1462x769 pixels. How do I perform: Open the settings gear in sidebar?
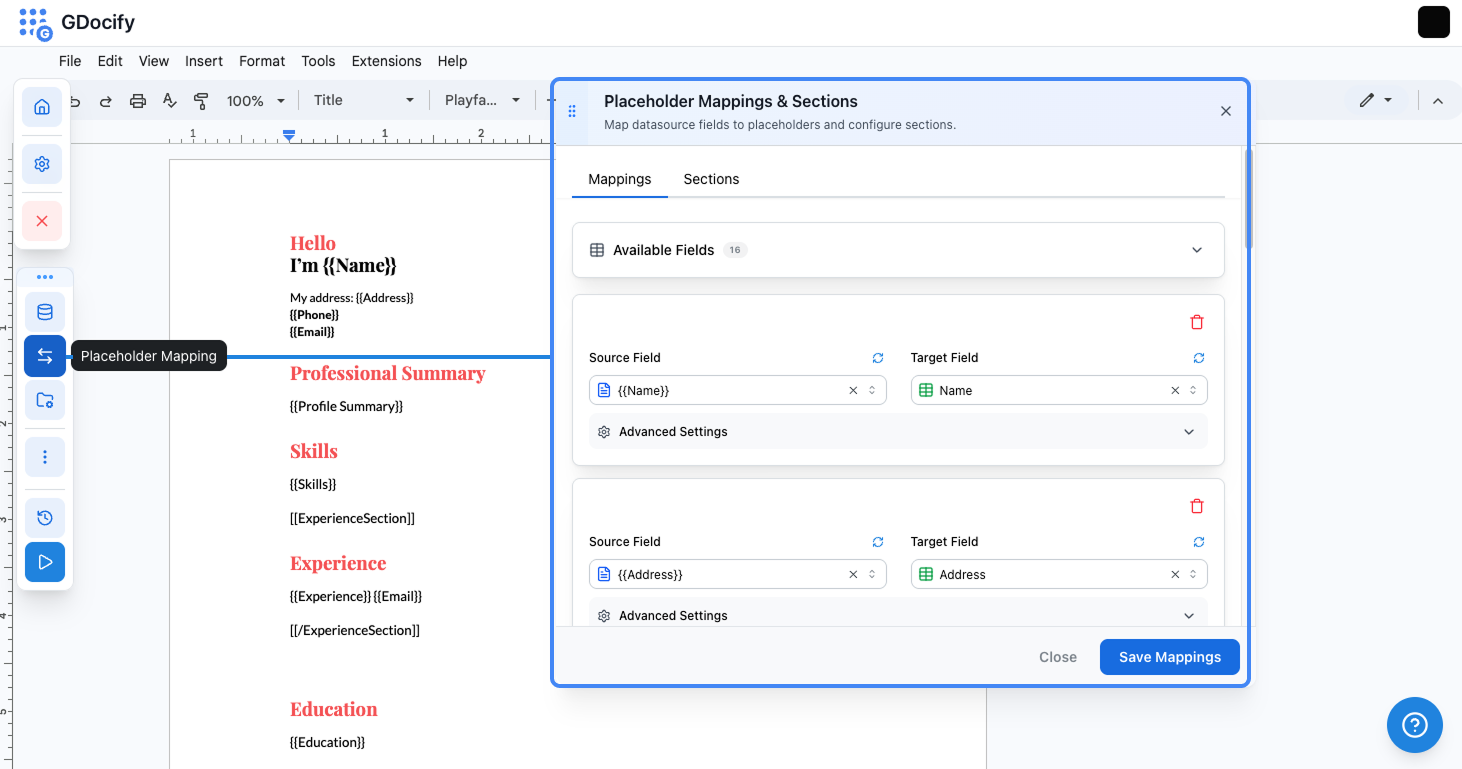point(42,164)
